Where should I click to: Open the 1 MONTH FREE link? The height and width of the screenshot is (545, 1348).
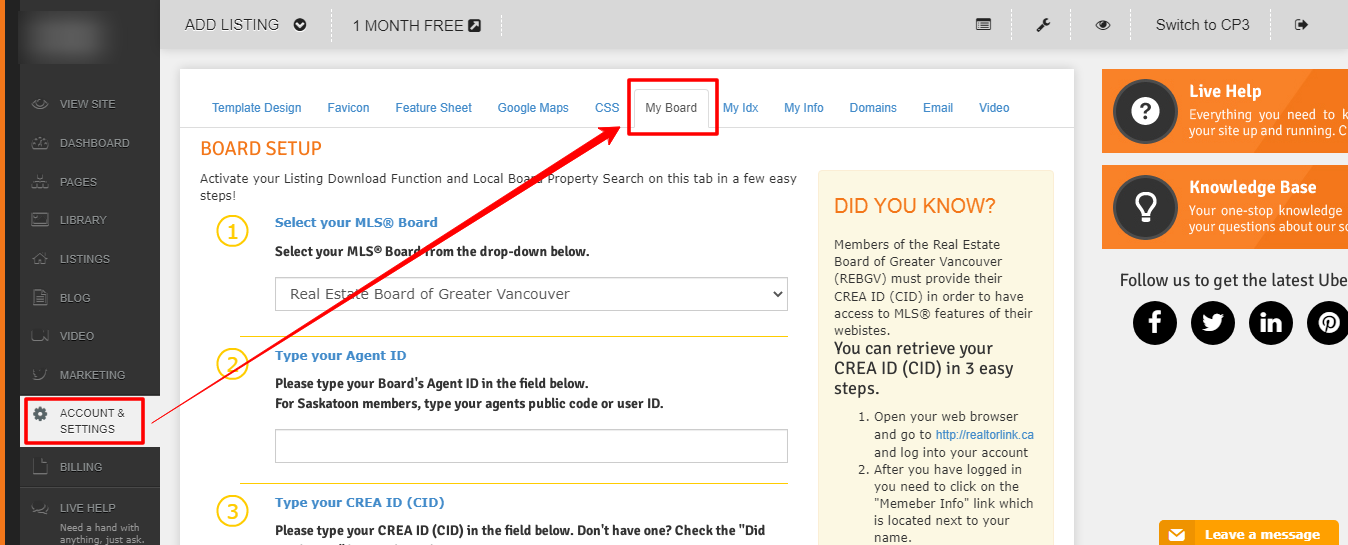coord(416,26)
